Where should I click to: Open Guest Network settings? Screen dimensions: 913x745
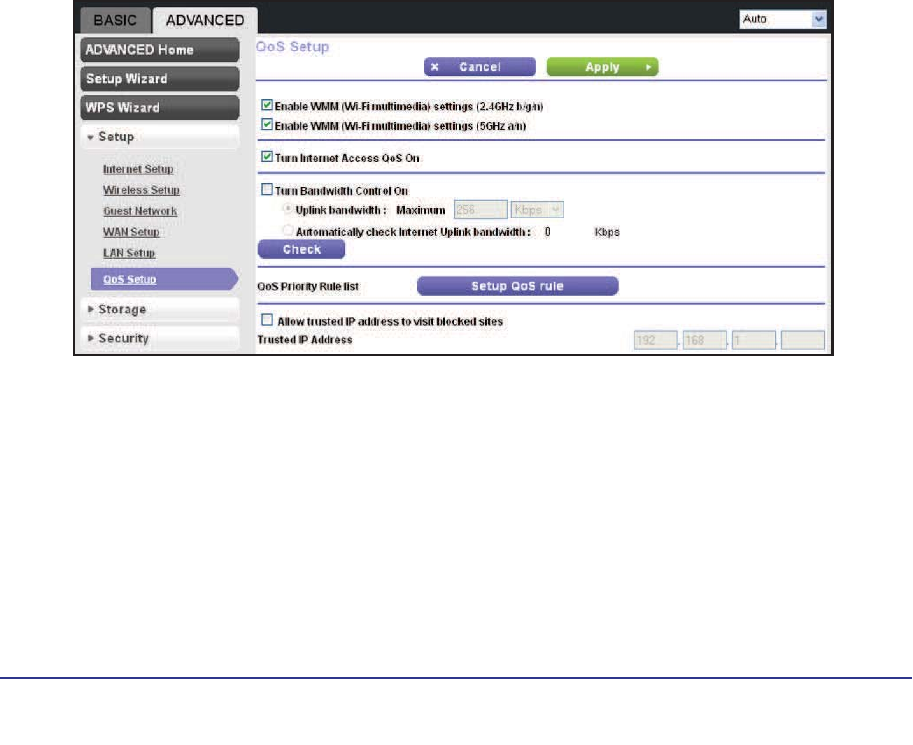tap(140, 211)
